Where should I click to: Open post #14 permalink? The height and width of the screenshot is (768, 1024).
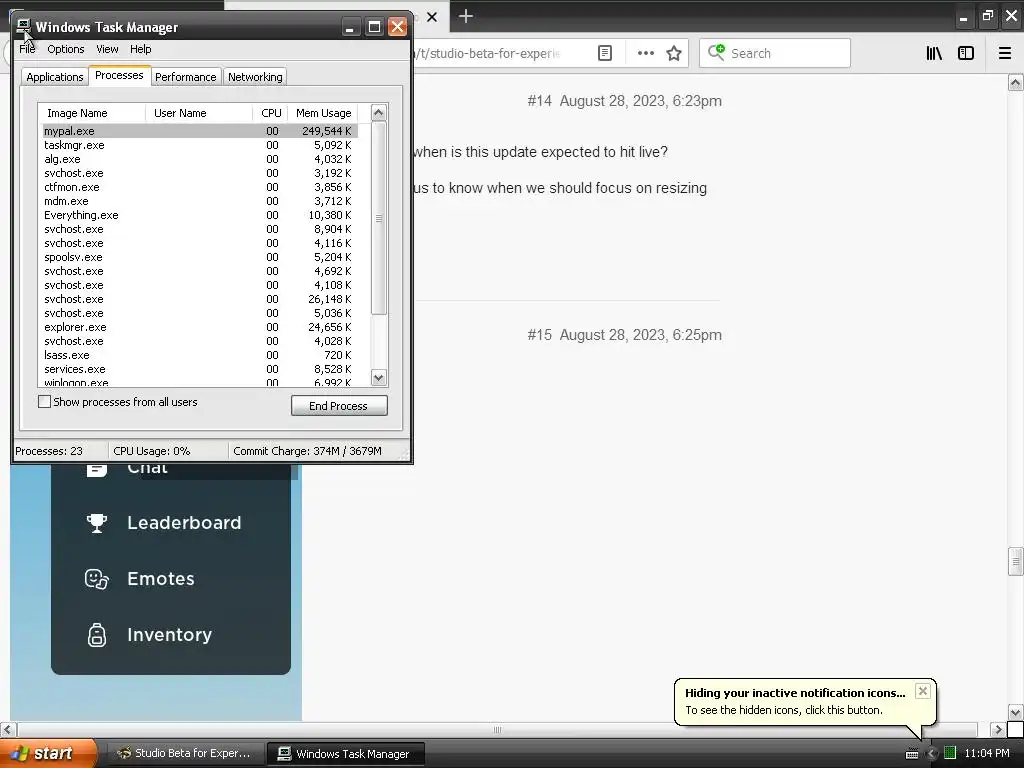coord(539,101)
